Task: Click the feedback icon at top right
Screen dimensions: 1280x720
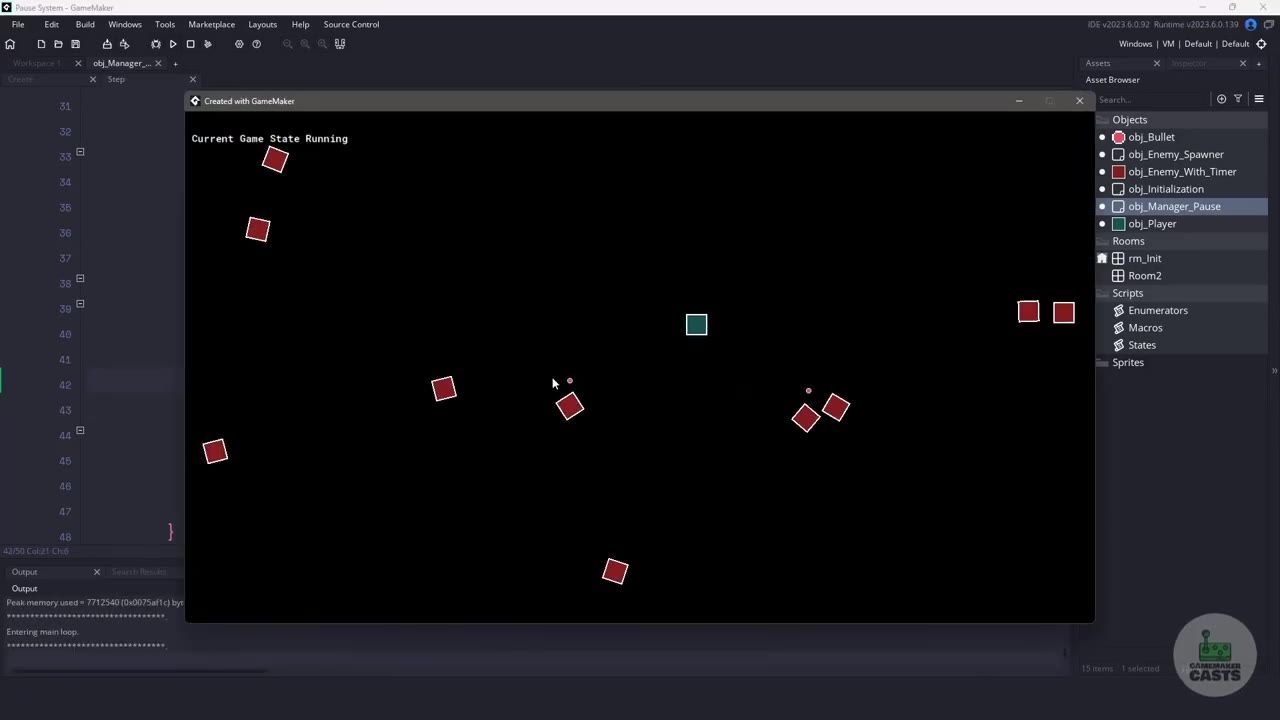Action: (x=1269, y=24)
